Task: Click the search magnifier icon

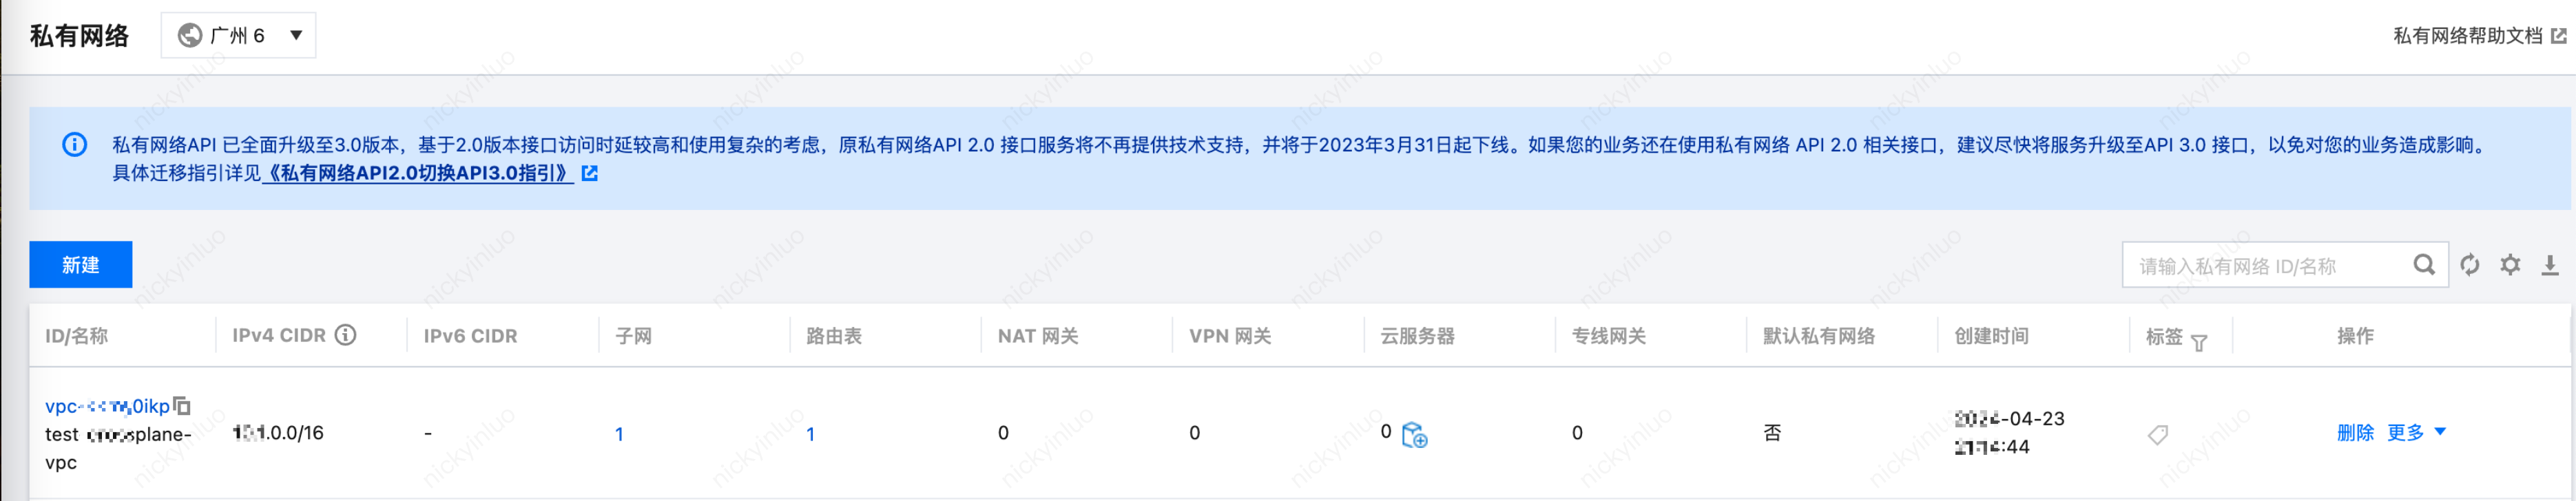Action: pyautogui.click(x=2424, y=265)
